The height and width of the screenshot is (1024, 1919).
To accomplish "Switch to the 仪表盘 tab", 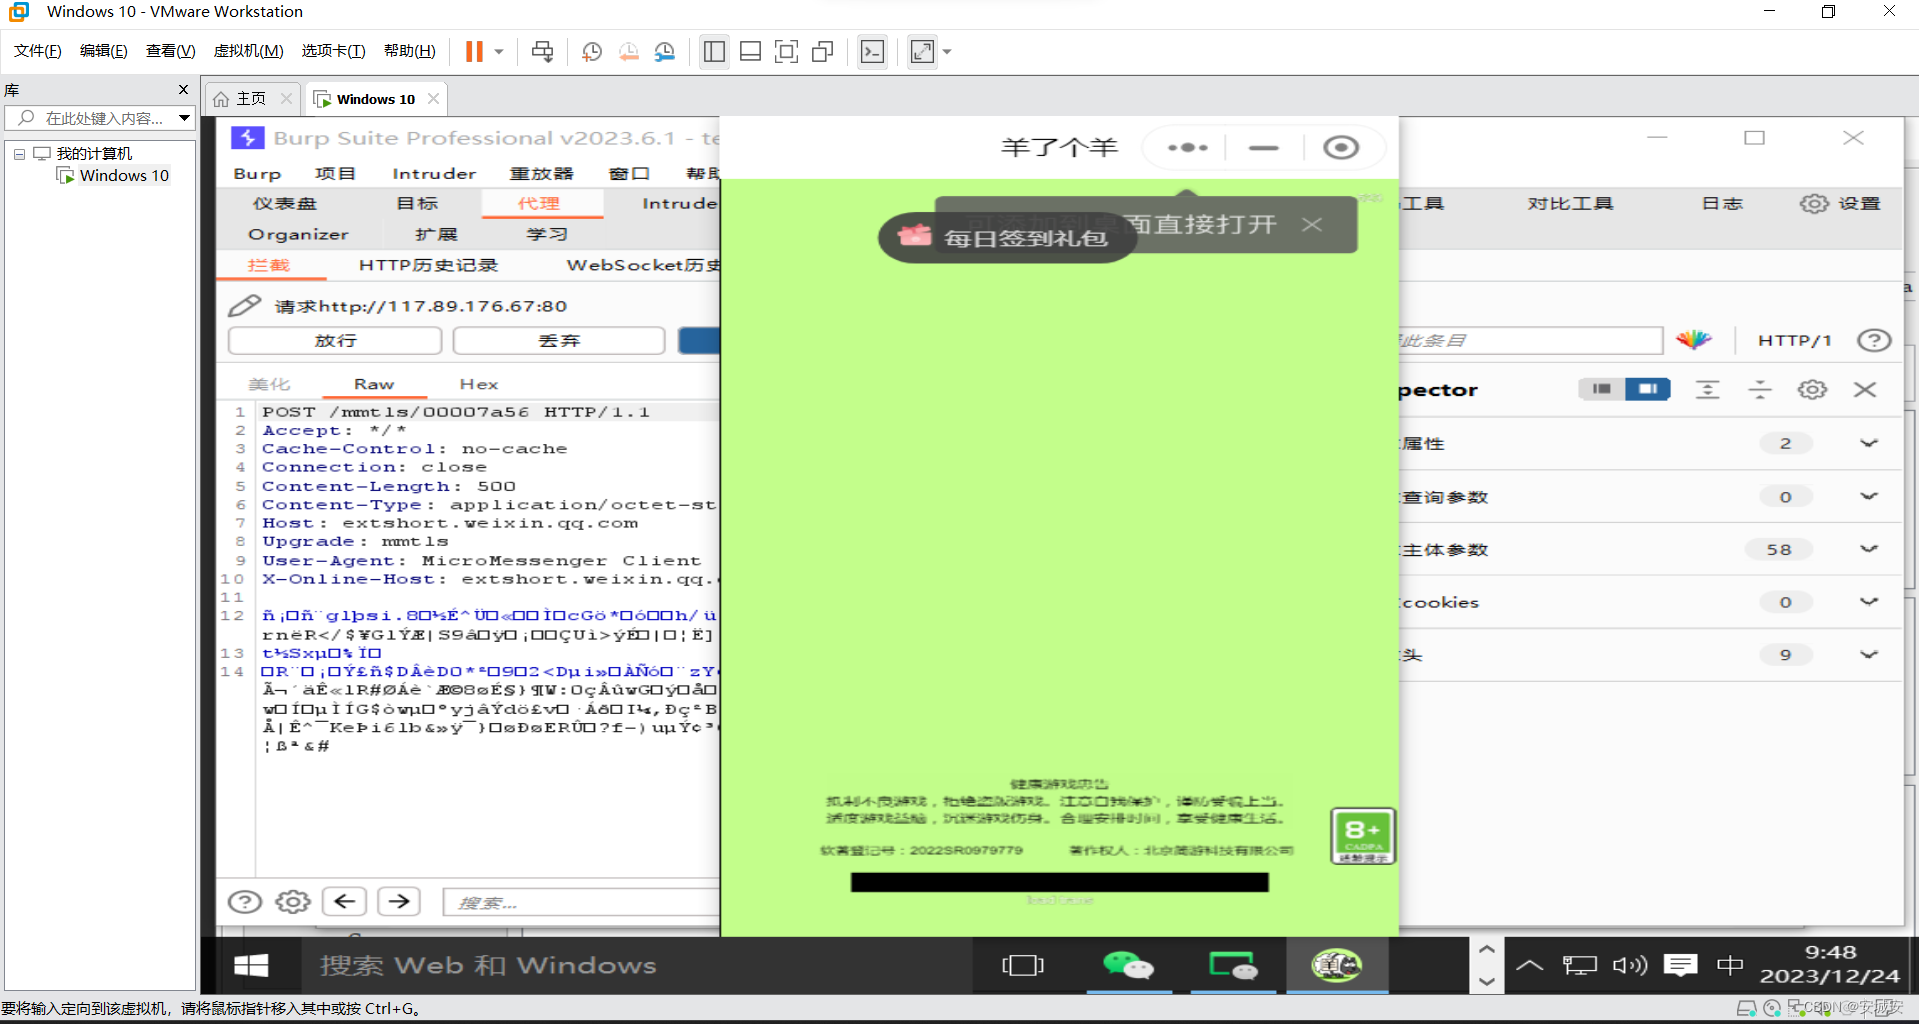I will pos(285,204).
